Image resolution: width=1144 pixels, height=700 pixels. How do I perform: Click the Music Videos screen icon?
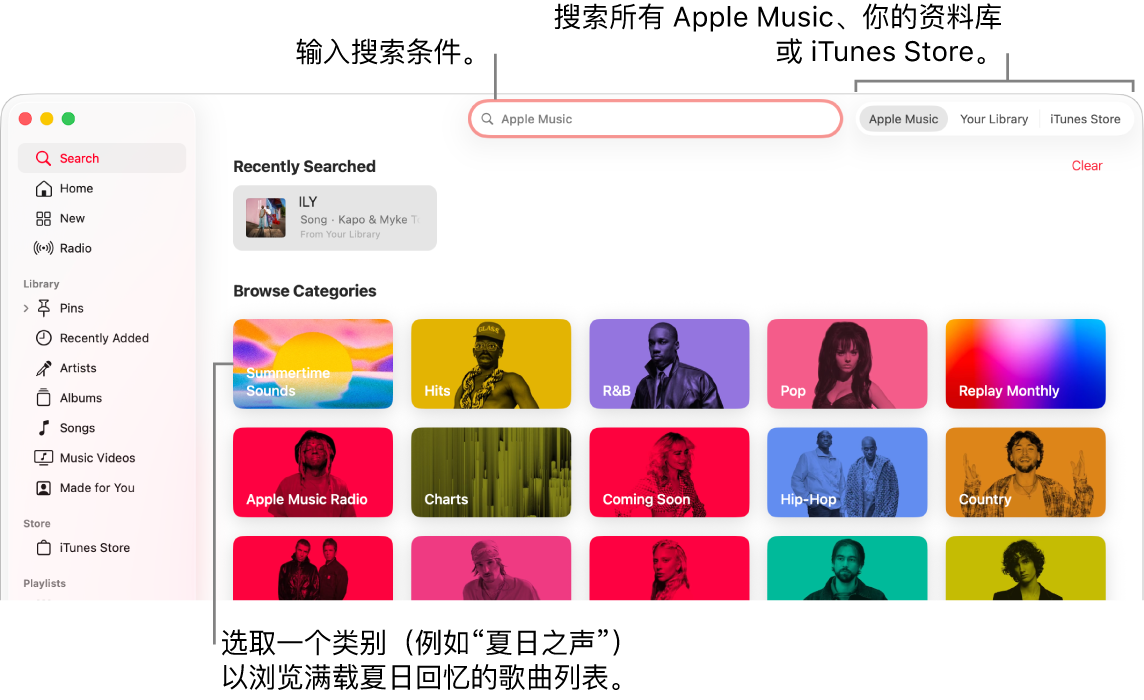[44, 458]
